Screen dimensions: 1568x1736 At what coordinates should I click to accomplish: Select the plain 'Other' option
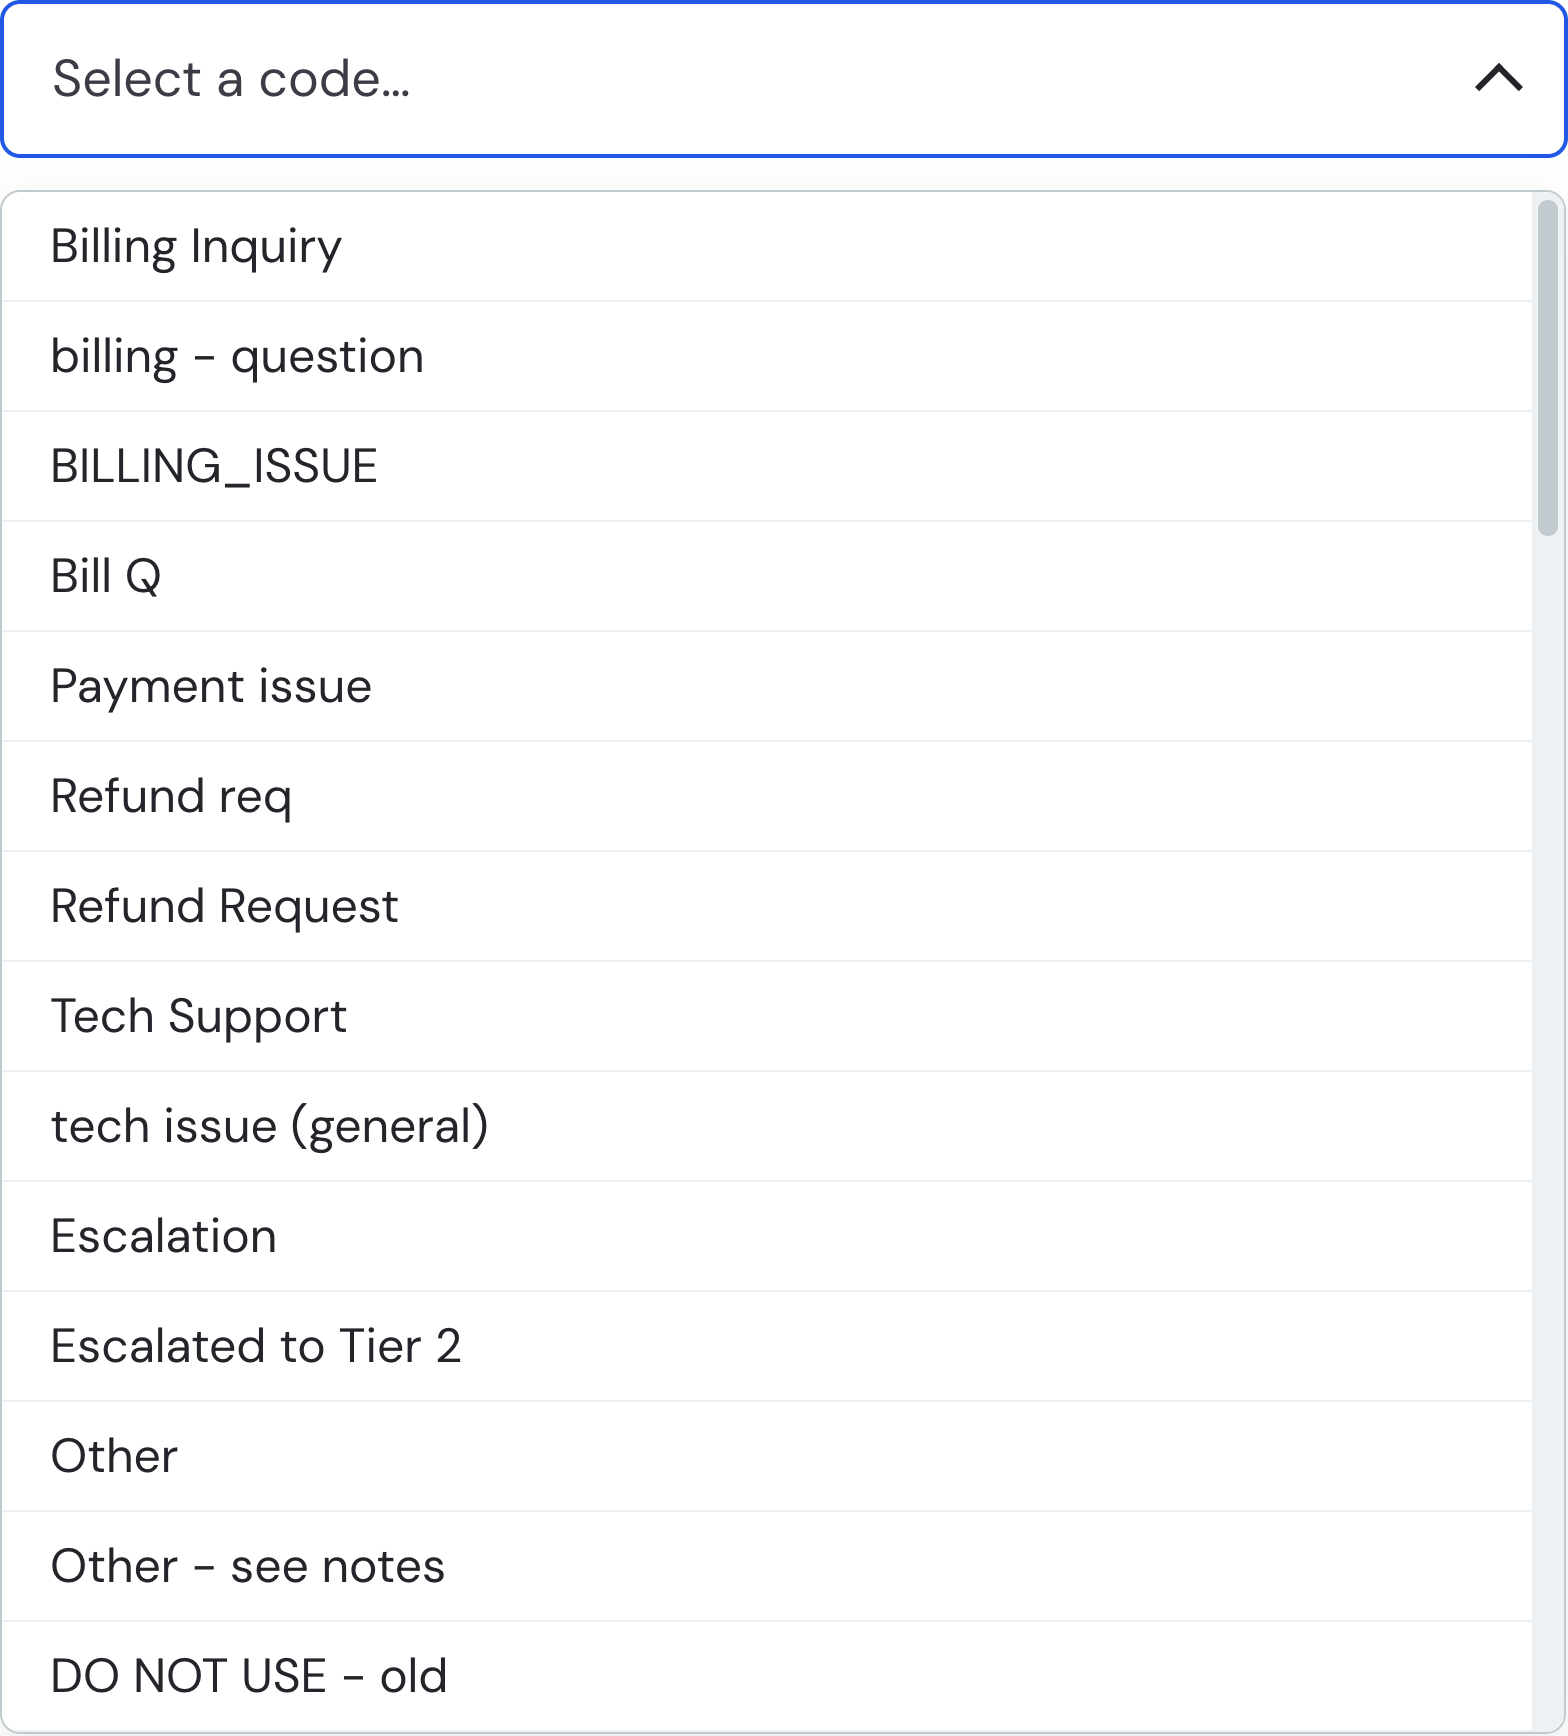click(767, 1456)
